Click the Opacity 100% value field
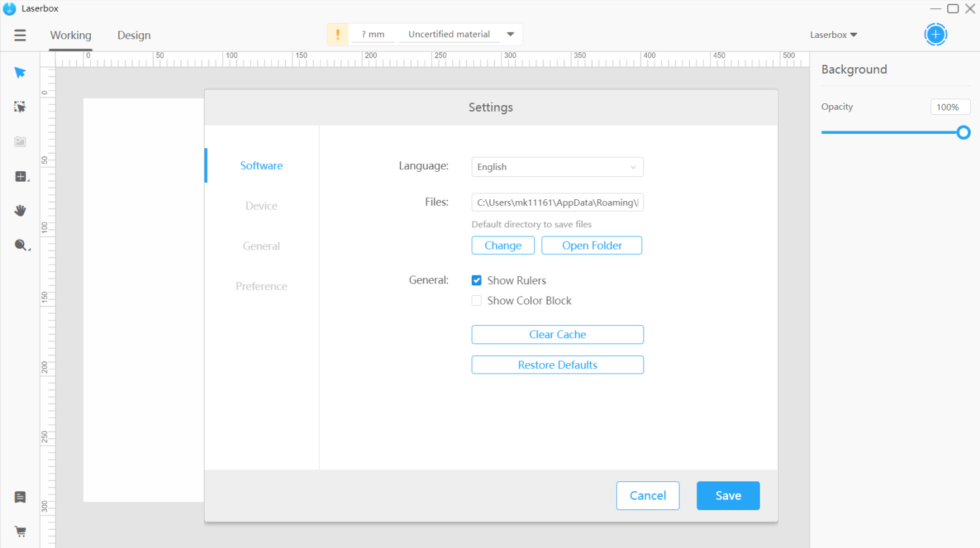The width and height of the screenshot is (980, 548). (x=949, y=107)
